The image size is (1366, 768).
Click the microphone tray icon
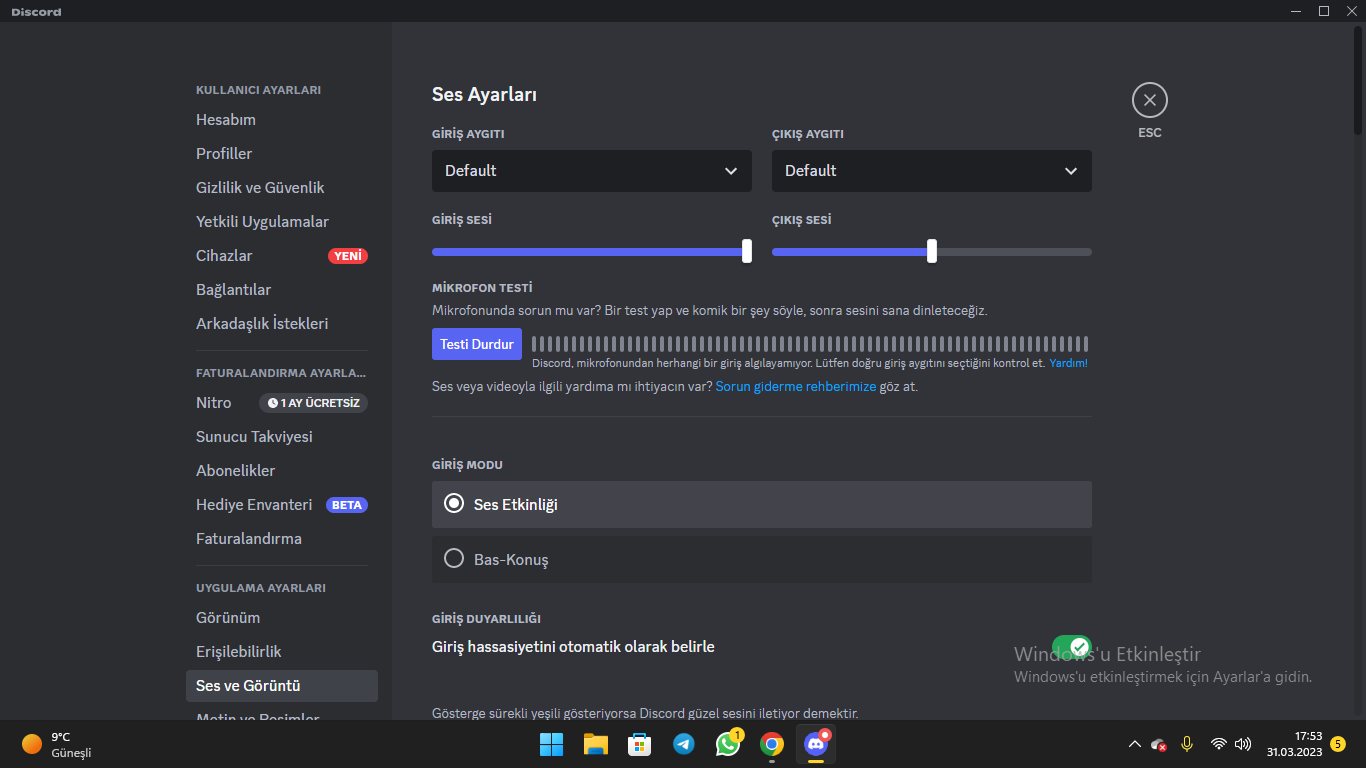[1187, 744]
